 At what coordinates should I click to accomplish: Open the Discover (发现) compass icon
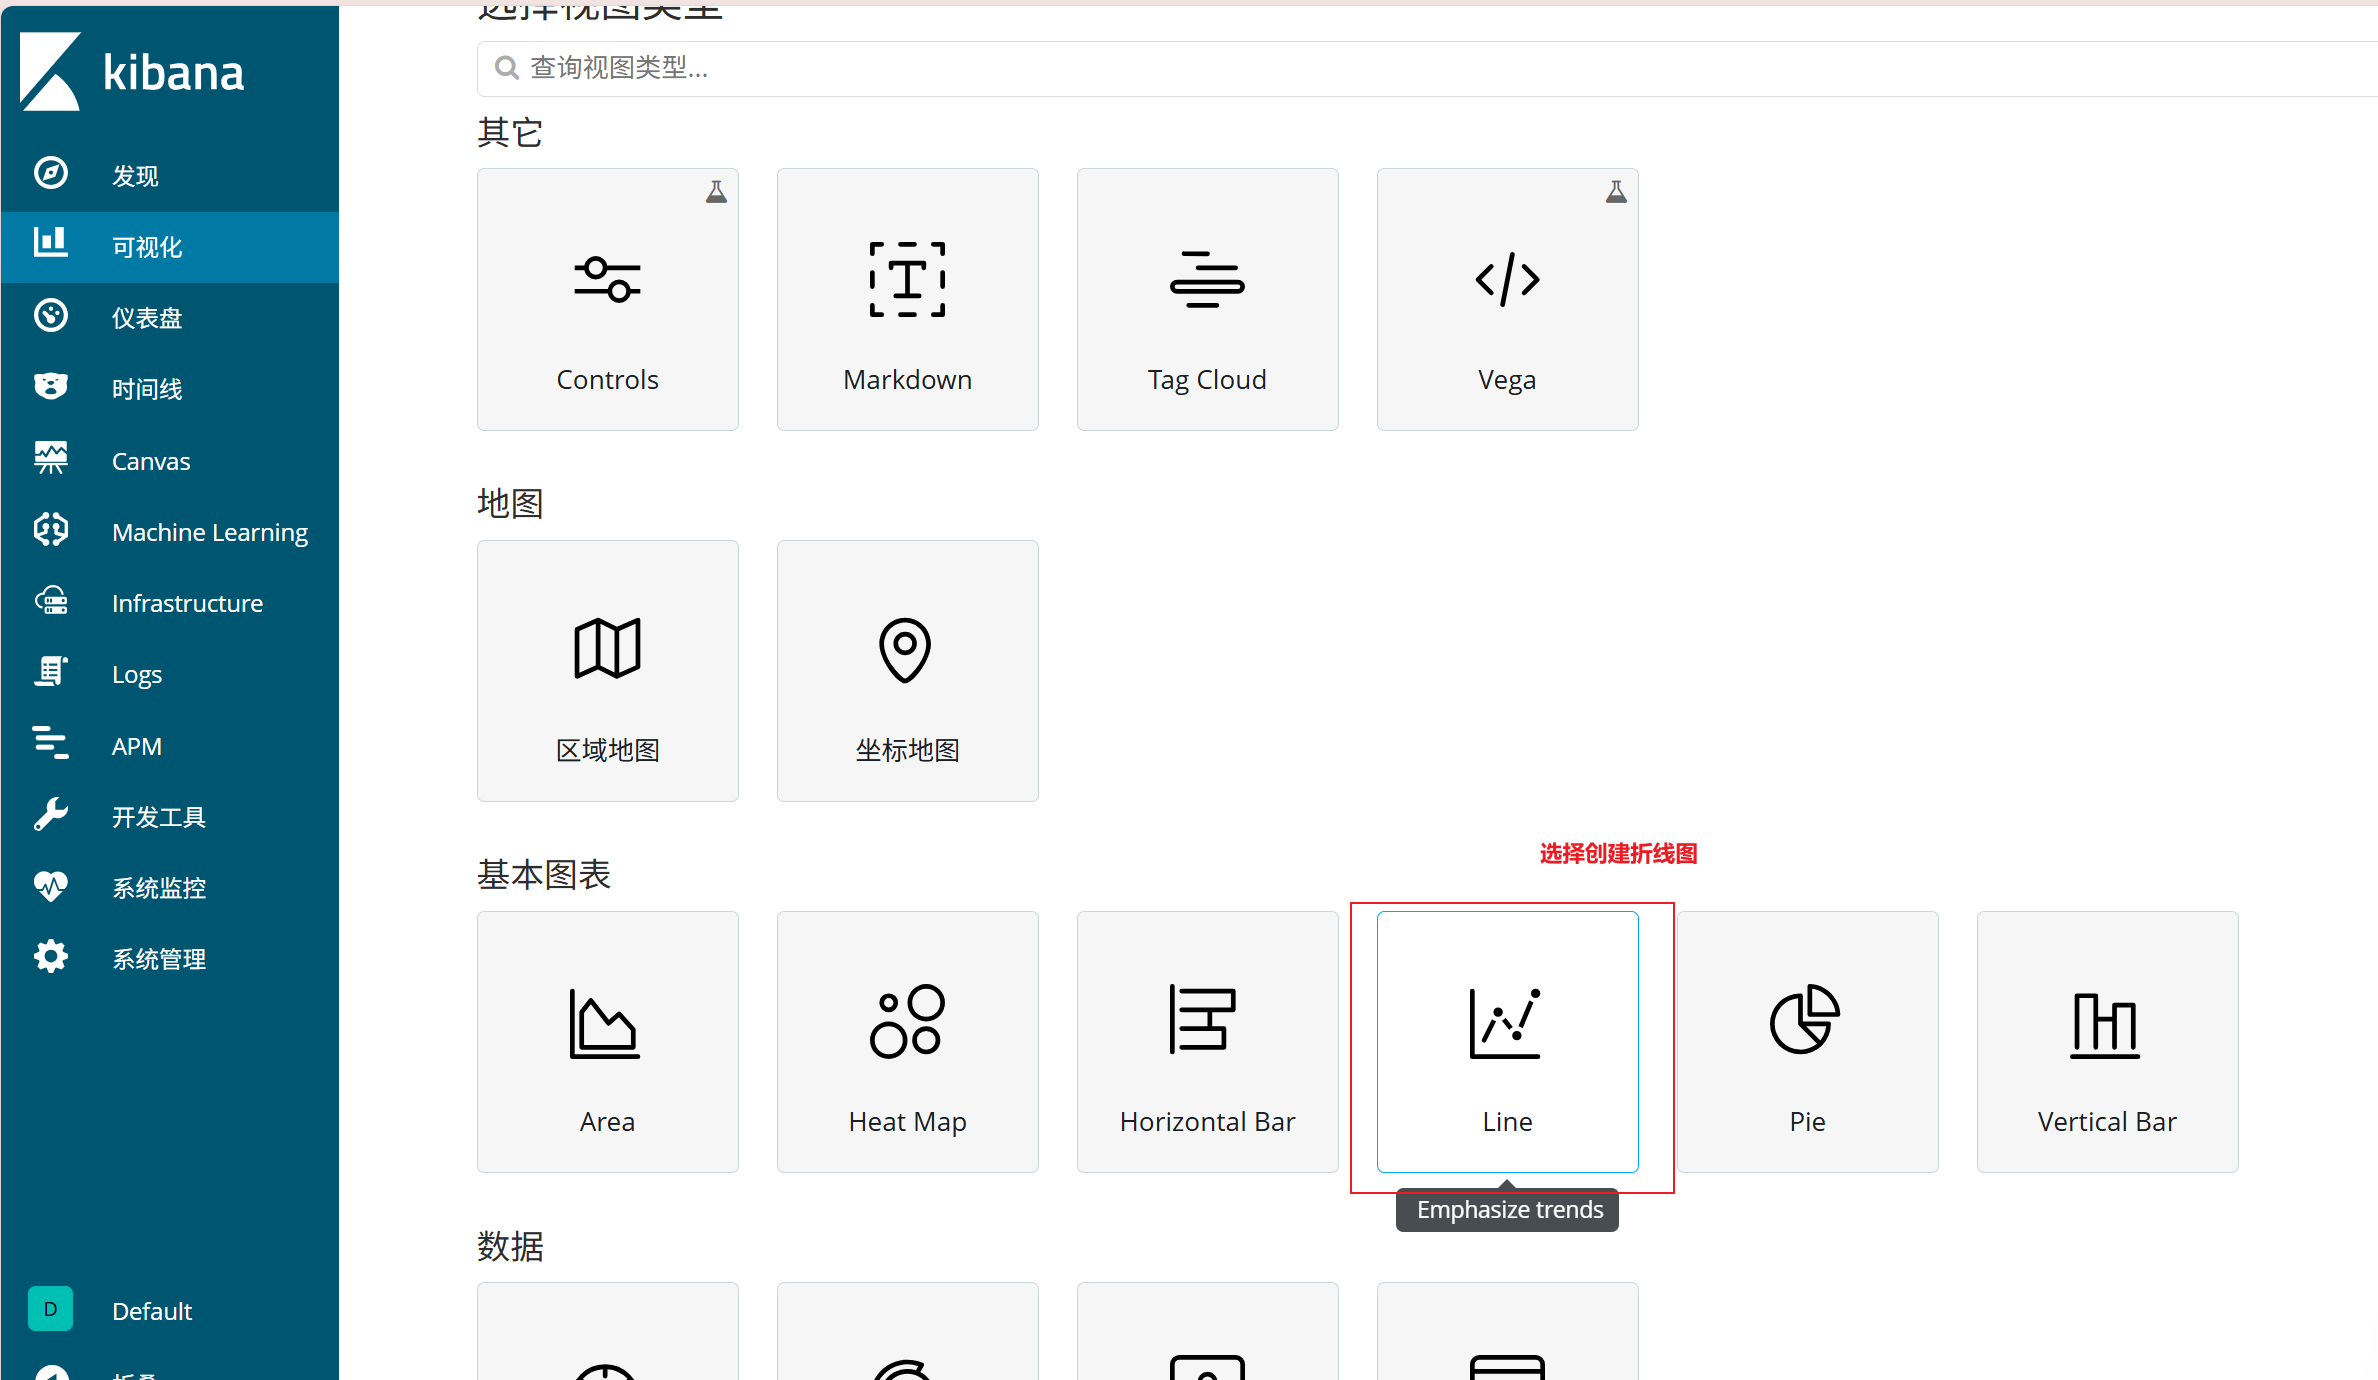[x=50, y=174]
